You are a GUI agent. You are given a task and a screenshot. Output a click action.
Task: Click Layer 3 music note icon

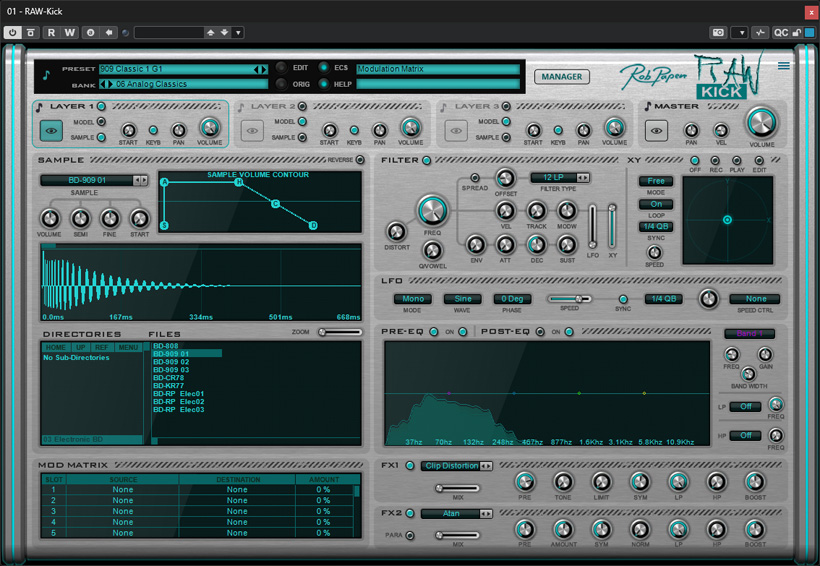[x=443, y=107]
